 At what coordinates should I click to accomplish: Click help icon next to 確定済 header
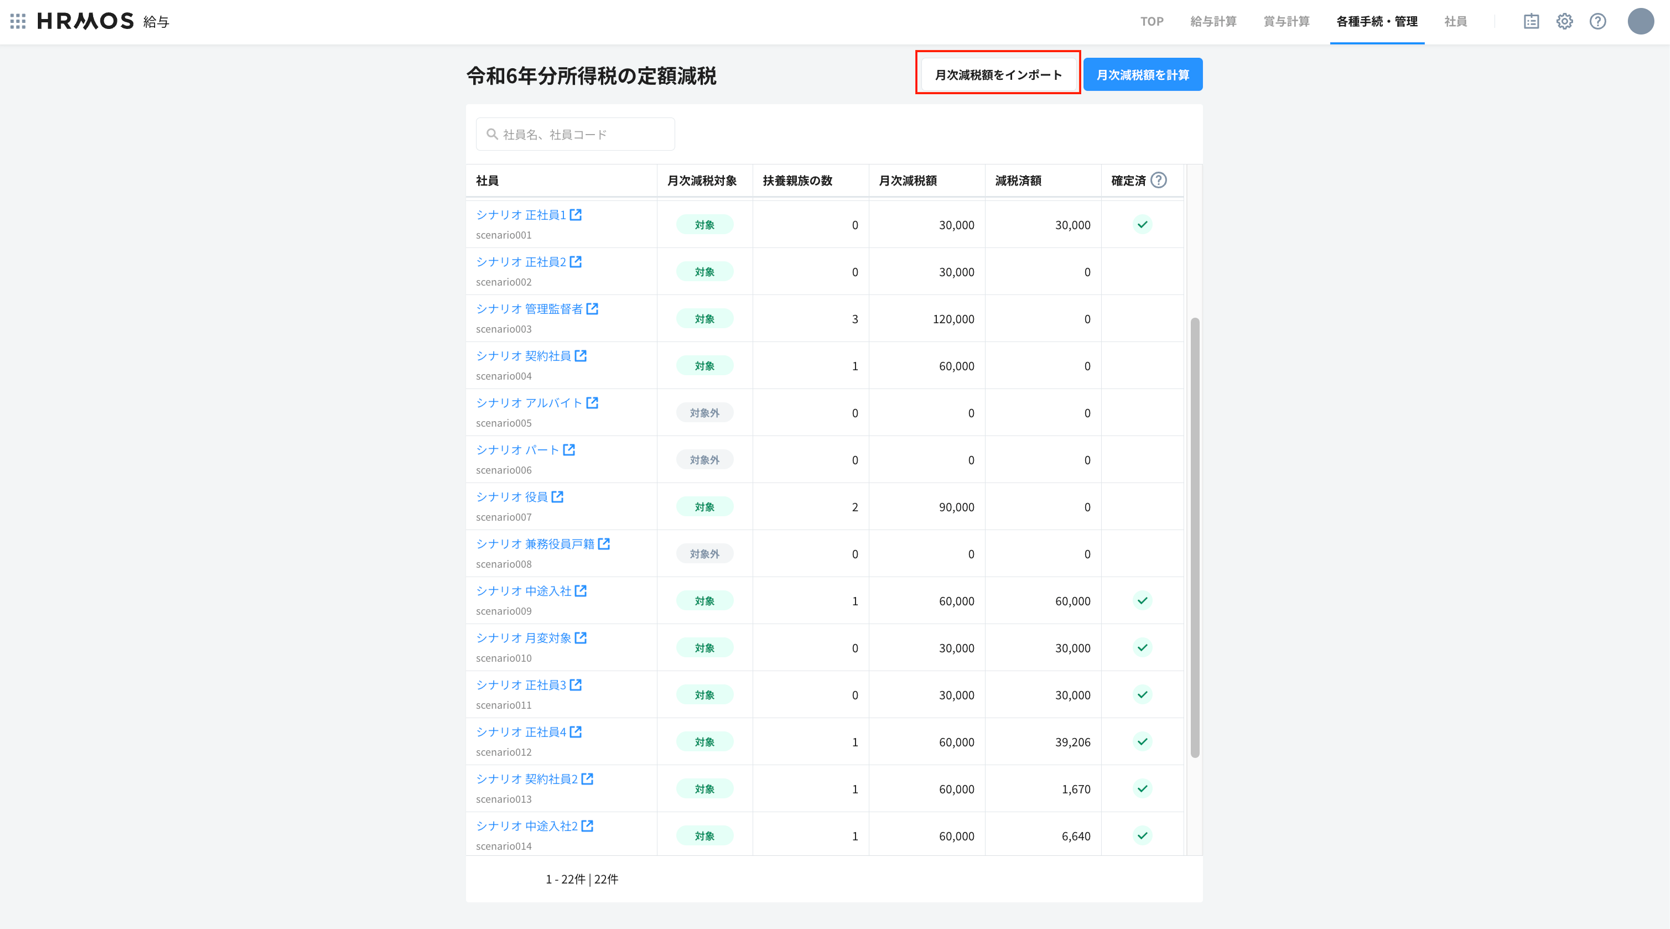(1159, 180)
